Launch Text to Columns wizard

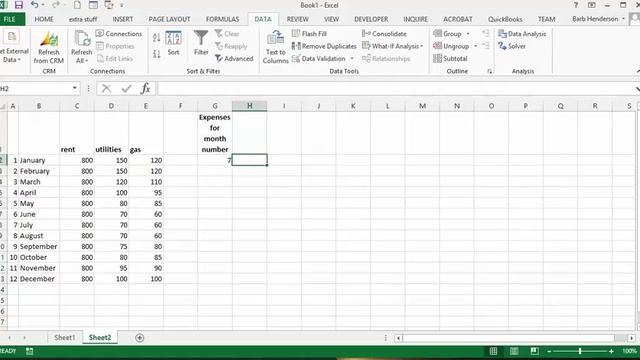tap(276, 47)
